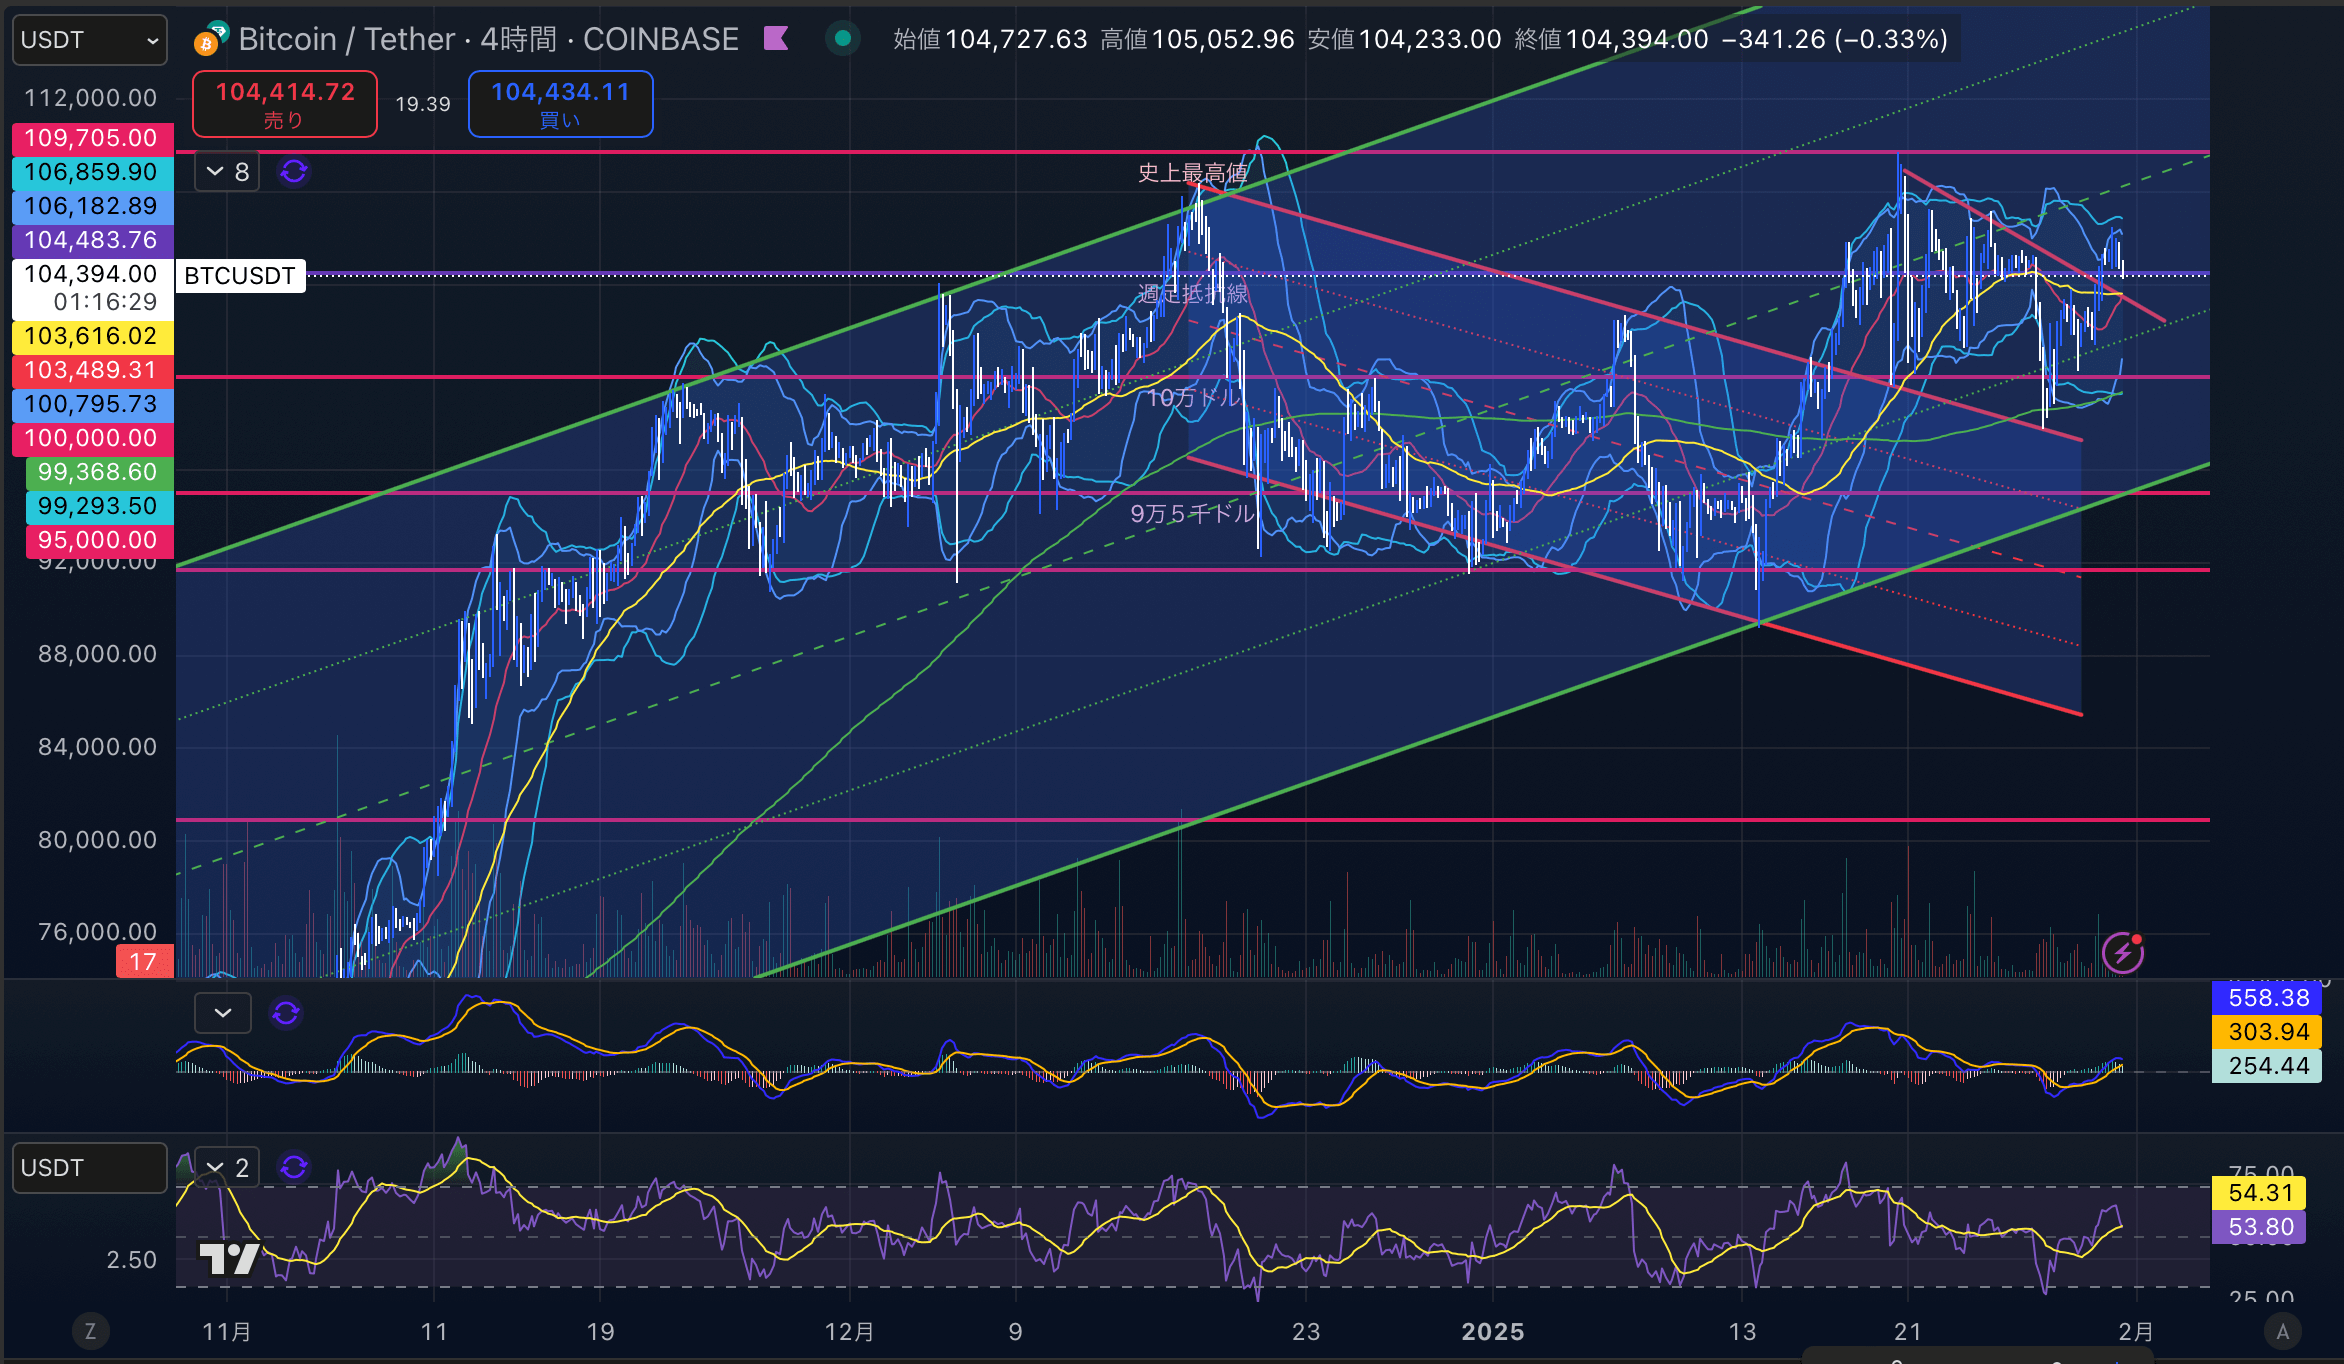Click the green market status circle icon
The width and height of the screenshot is (2344, 1364).
[843, 39]
